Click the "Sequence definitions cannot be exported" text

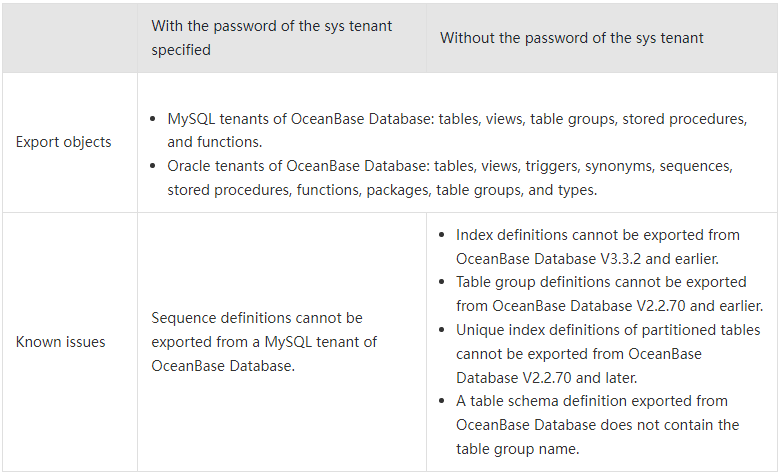pyautogui.click(x=257, y=318)
